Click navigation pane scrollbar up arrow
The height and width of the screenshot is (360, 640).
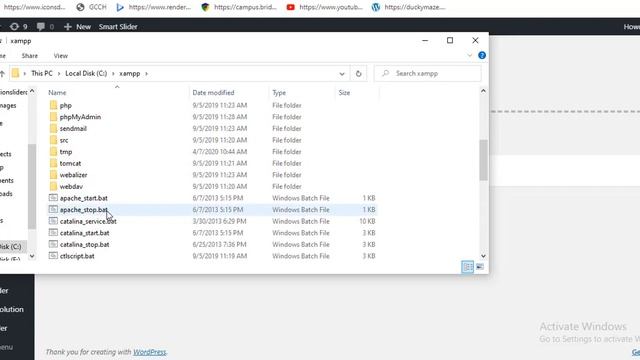(32, 91)
